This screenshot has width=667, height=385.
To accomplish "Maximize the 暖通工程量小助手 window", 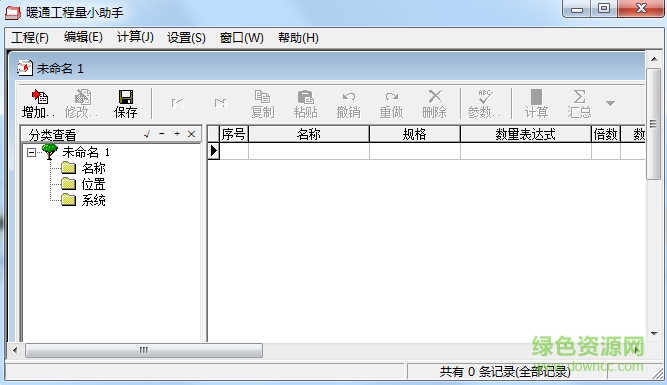I will (x=604, y=9).
